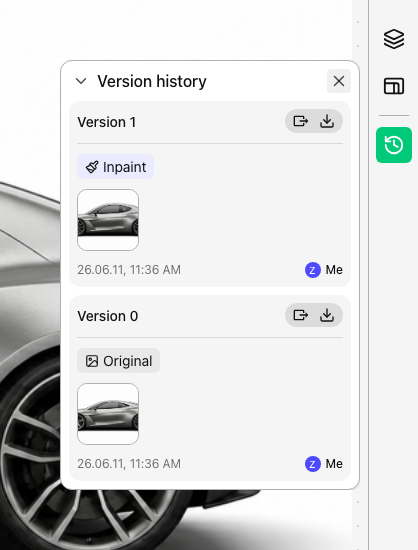Viewport: 418px width, 550px height.
Task: Open the layout panel icon in sidebar
Action: pos(394,86)
